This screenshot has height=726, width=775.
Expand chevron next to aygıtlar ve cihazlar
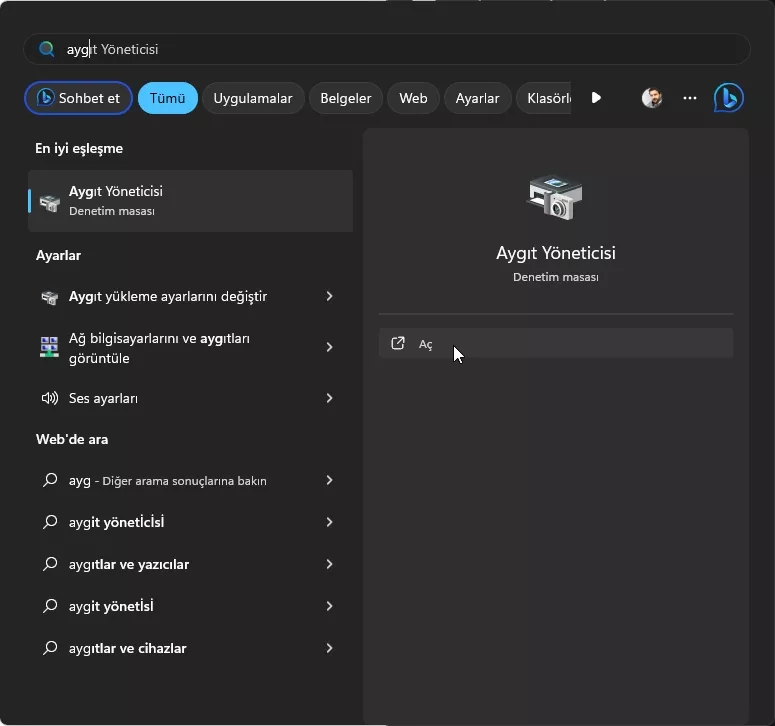(330, 648)
